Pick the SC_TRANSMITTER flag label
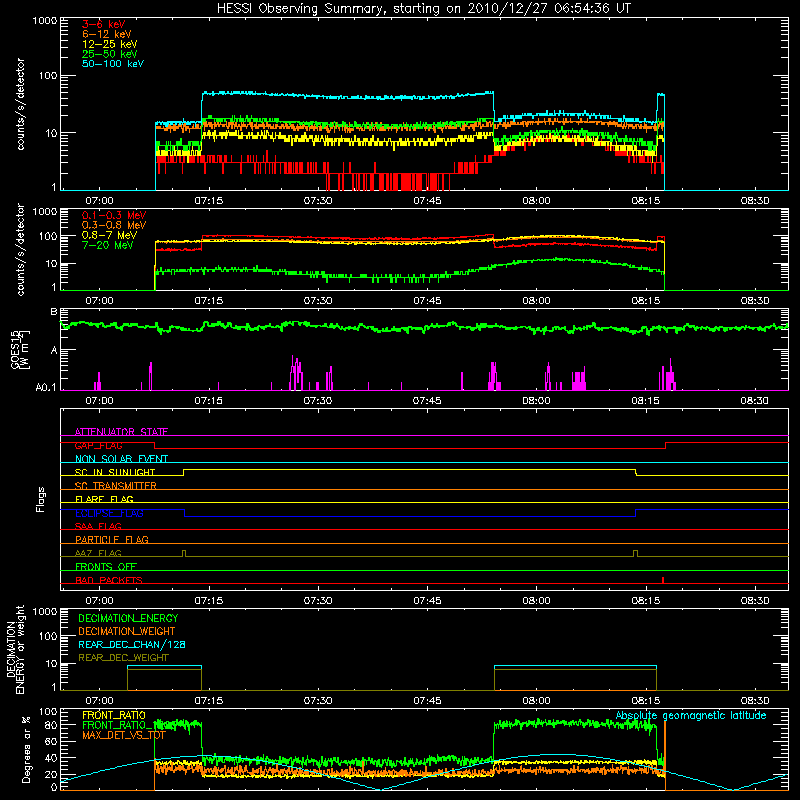The height and width of the screenshot is (800, 800). pos(116,486)
